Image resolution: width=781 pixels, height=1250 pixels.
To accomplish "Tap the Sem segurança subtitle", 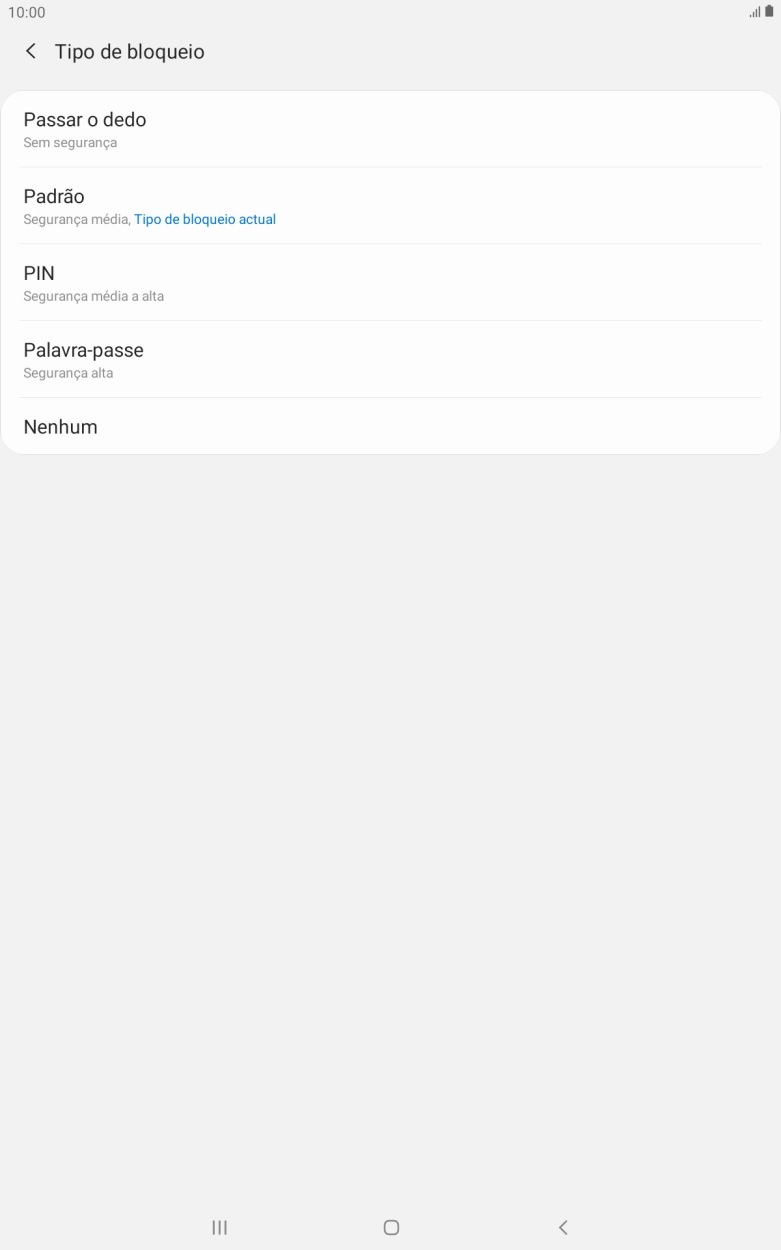I will coord(70,143).
